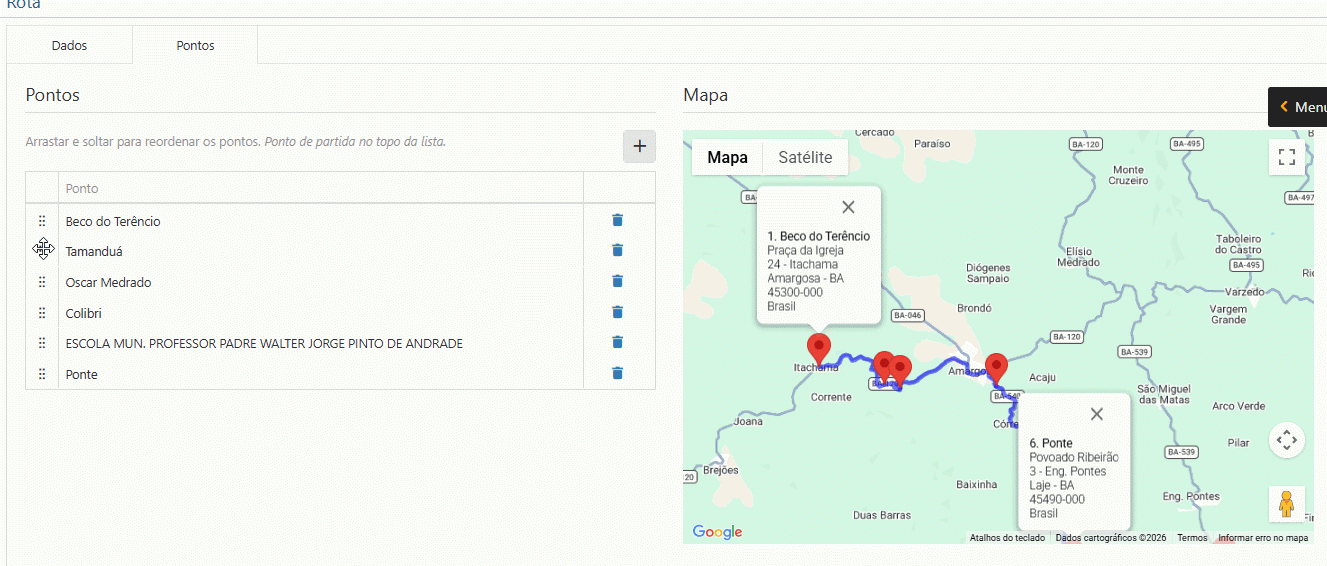Toggle fullscreen map view

pyautogui.click(x=1287, y=157)
